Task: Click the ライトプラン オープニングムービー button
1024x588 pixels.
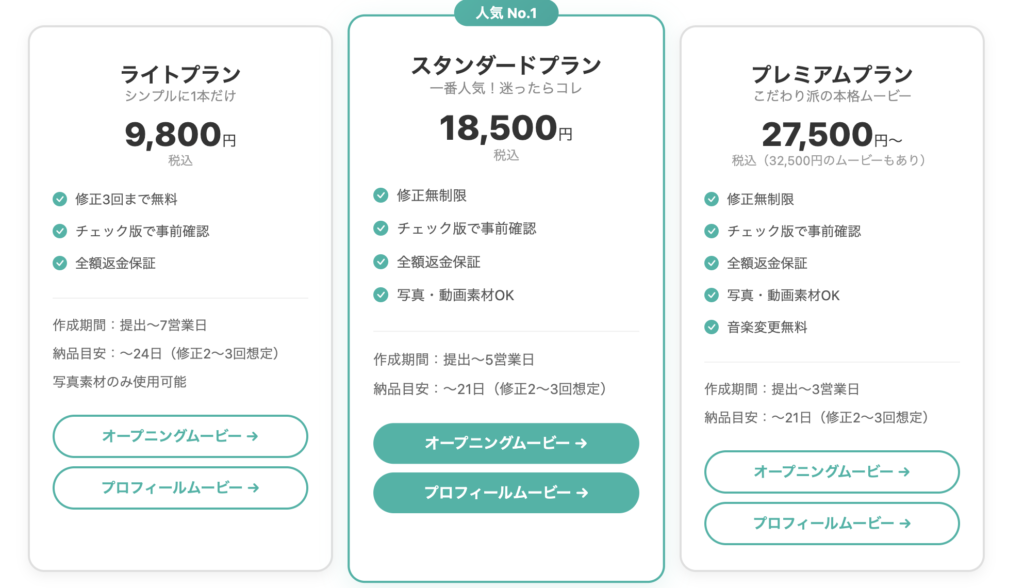Action: point(180,436)
